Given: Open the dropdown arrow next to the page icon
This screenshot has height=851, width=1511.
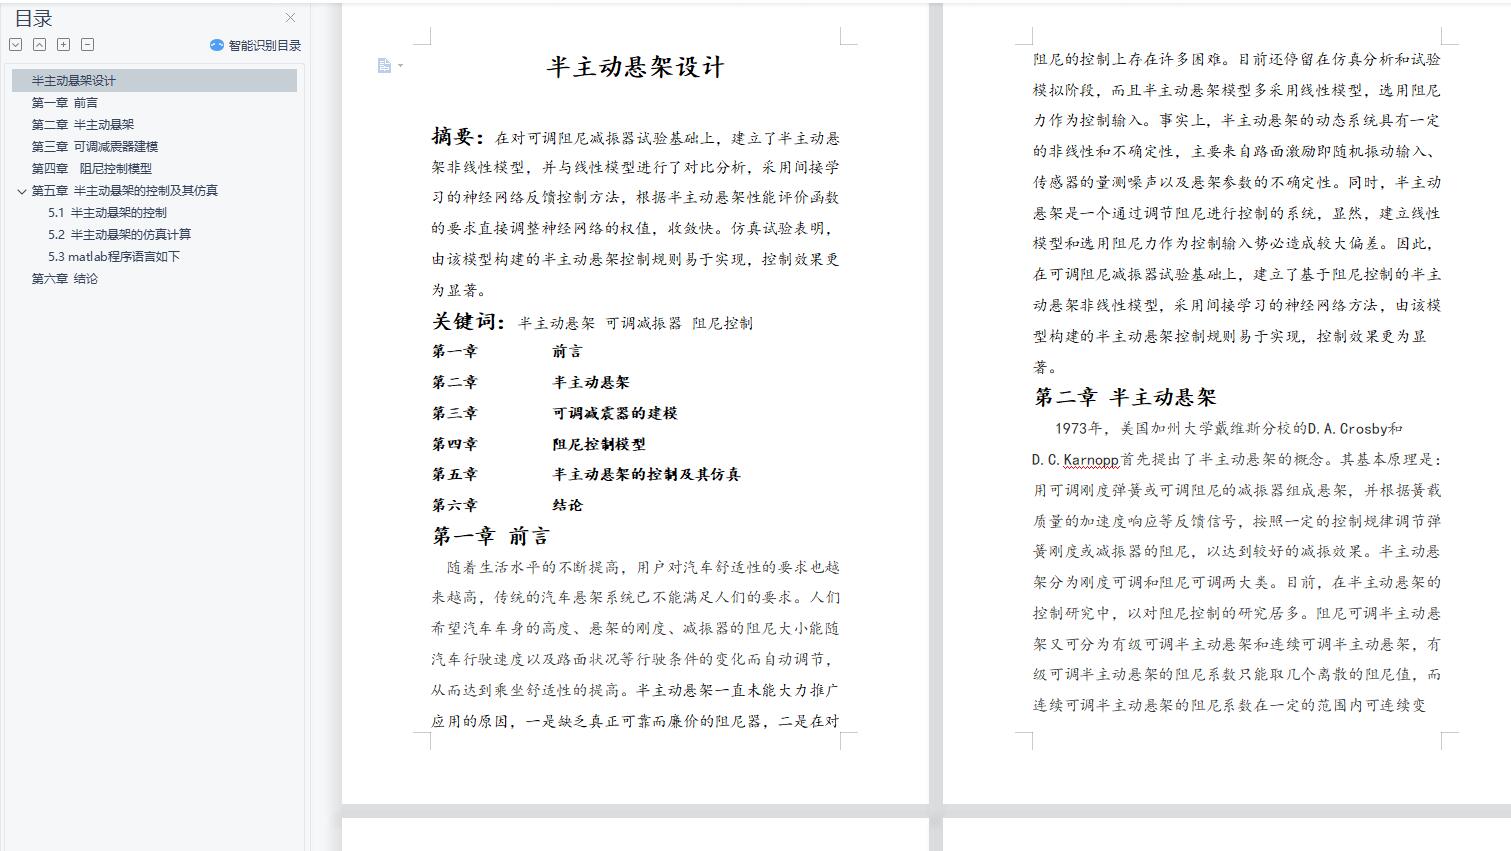Looking at the screenshot, I should click(x=401, y=66).
